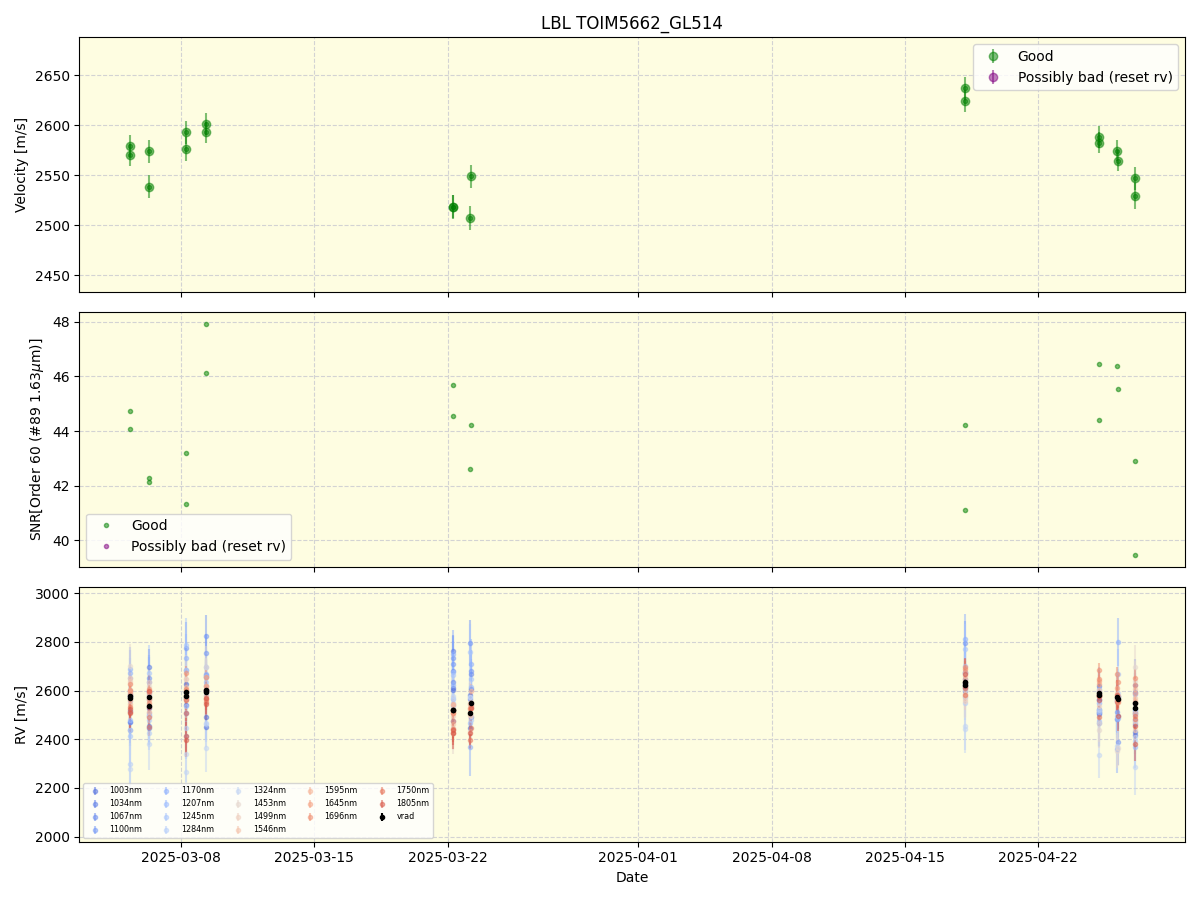Click the 2000 tick on RV axis
1200x900 pixels.
[53, 837]
